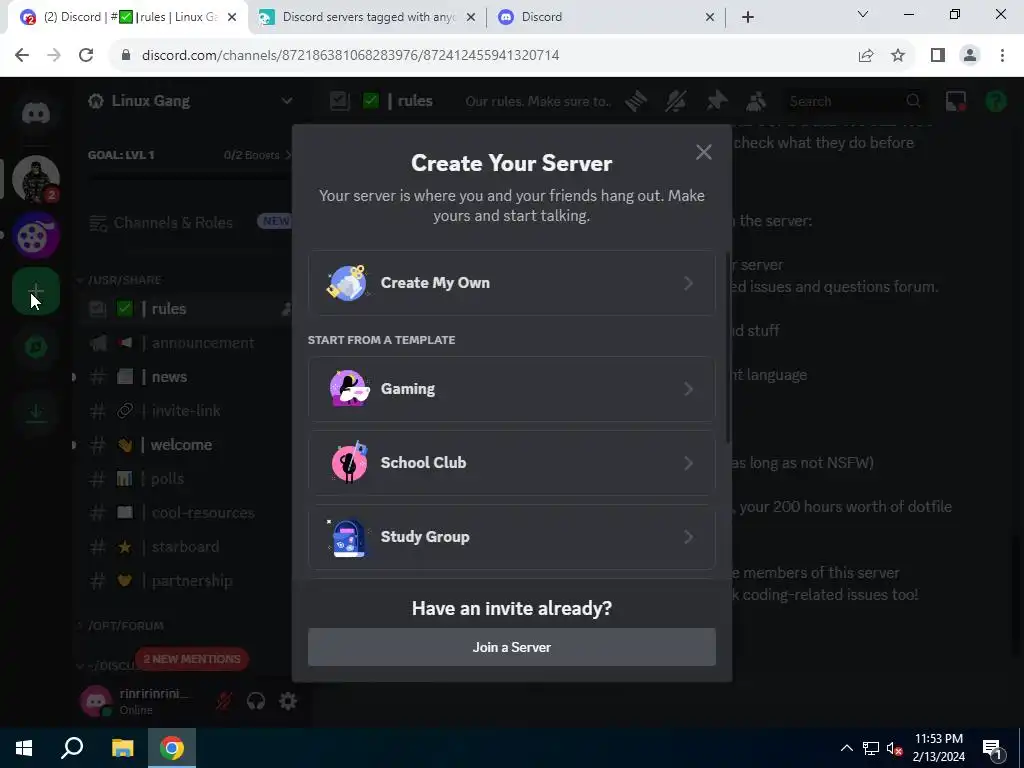Image resolution: width=1024 pixels, height=768 pixels.
Task: Open the news channel
Action: tap(186, 377)
